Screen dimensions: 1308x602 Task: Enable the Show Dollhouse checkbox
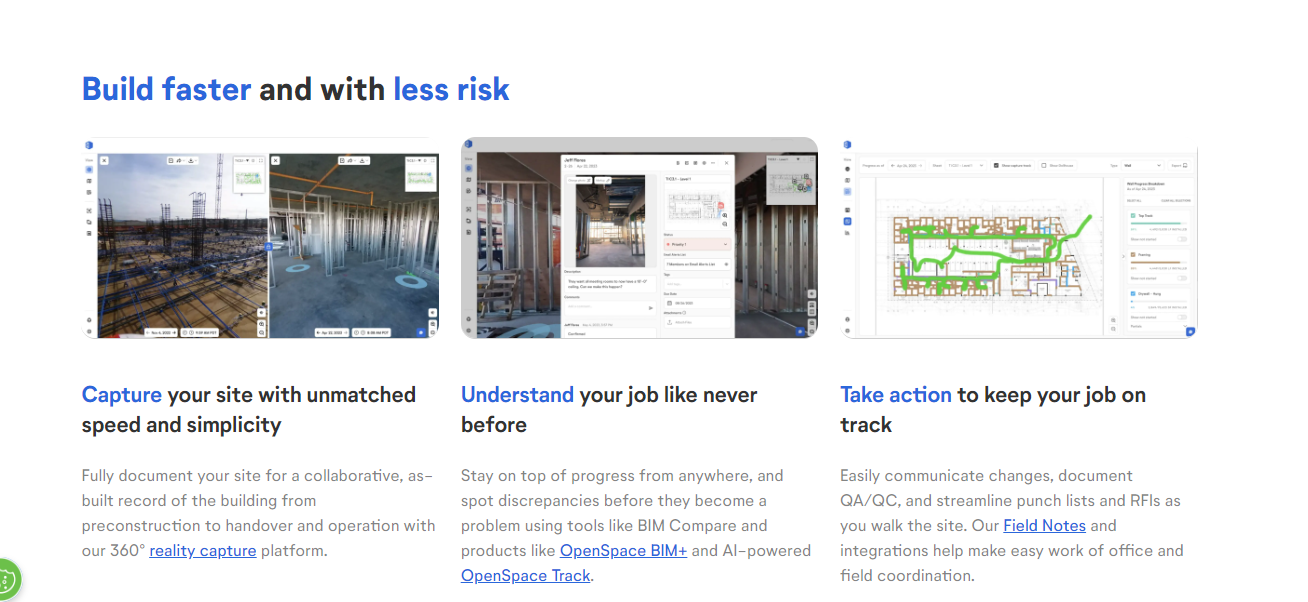tap(1043, 165)
